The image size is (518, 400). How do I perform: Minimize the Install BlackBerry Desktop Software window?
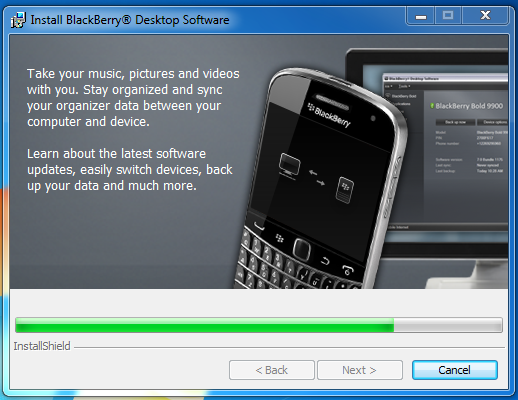pyautogui.click(x=421, y=16)
